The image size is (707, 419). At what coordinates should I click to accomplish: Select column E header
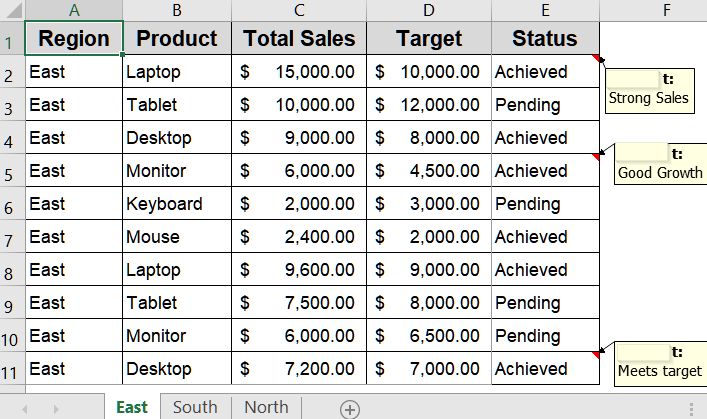(545, 10)
